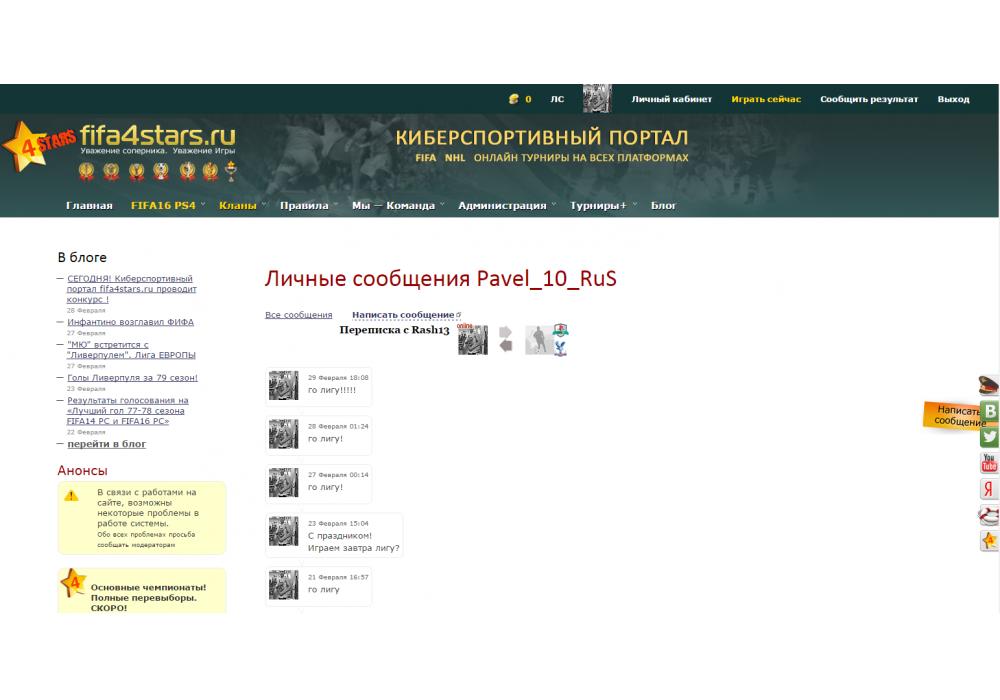Open Rash13's silhouette player avatar
Viewport: 1000px width, 700px height.
[x=539, y=340]
